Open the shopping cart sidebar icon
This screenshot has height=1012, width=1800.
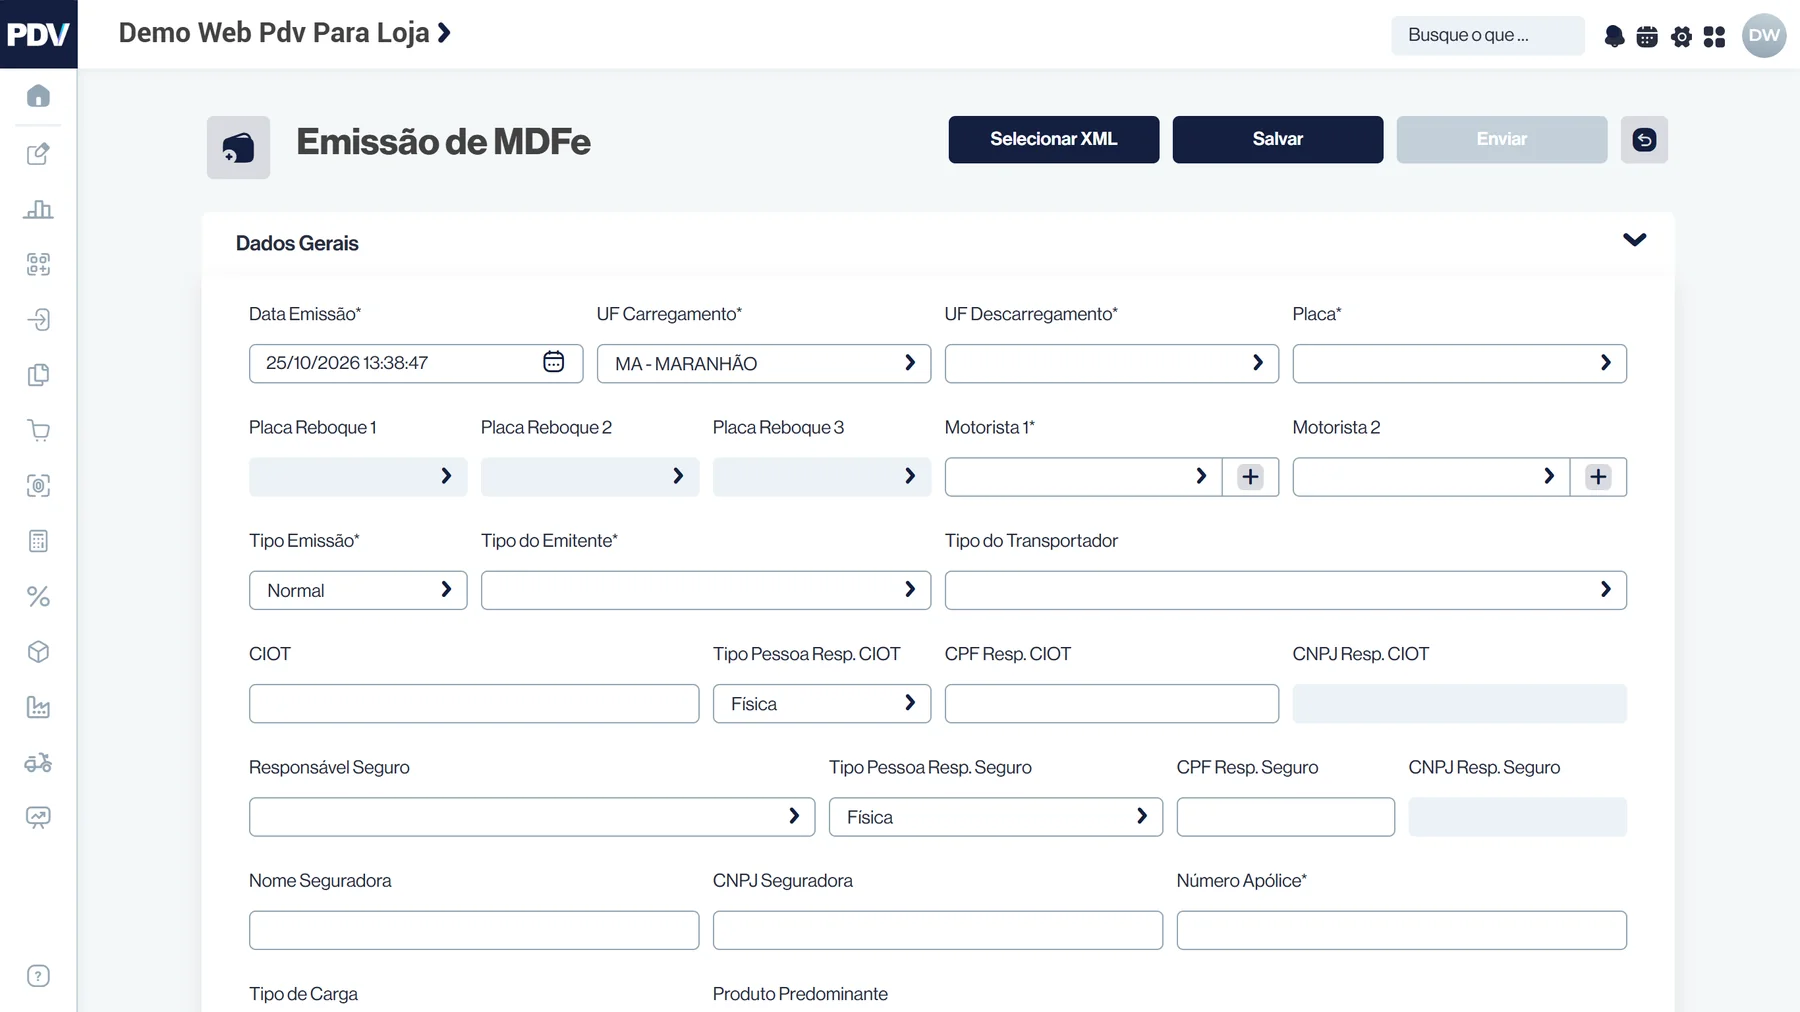pos(38,431)
